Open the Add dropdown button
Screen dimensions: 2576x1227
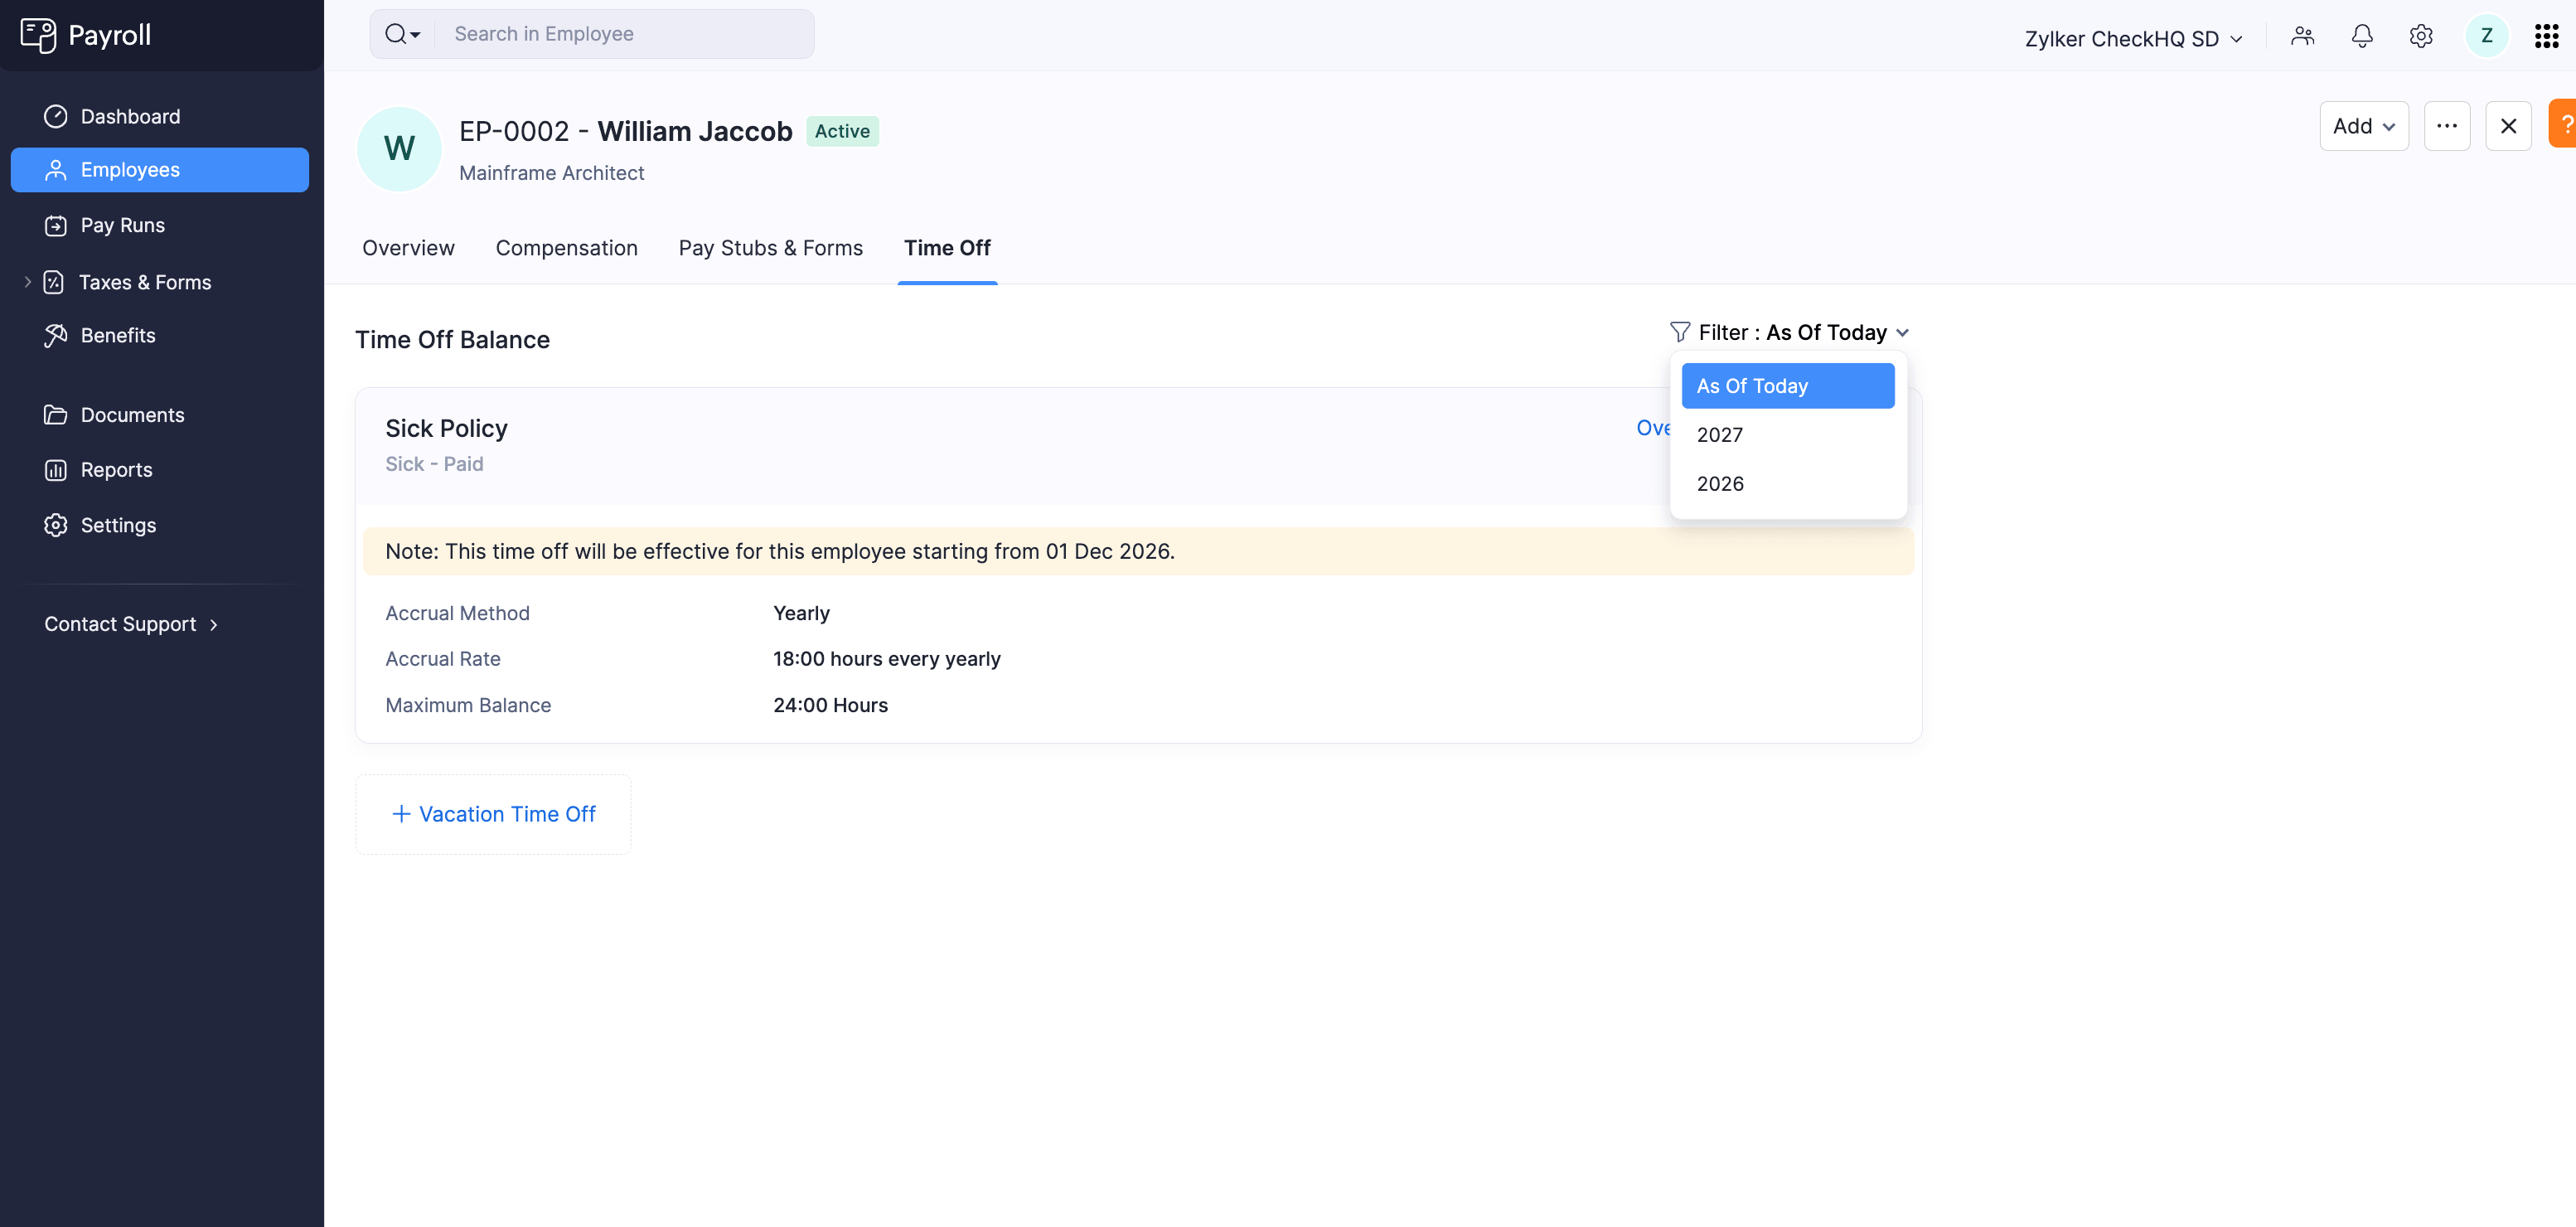click(x=2363, y=126)
